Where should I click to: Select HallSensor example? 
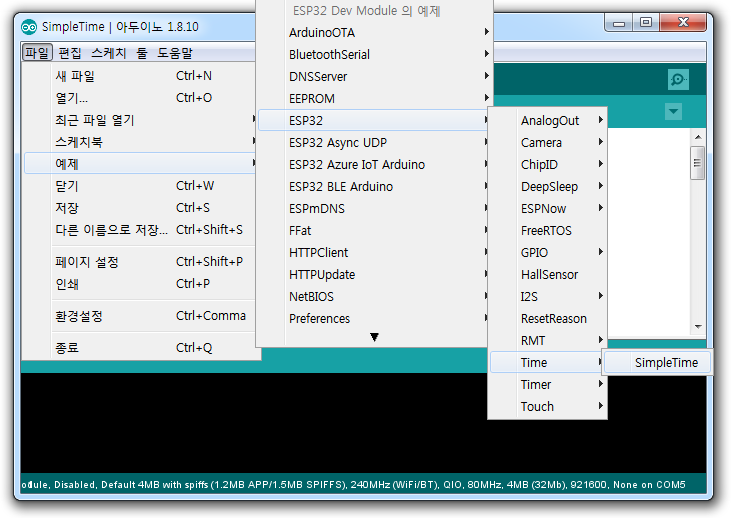click(547, 274)
